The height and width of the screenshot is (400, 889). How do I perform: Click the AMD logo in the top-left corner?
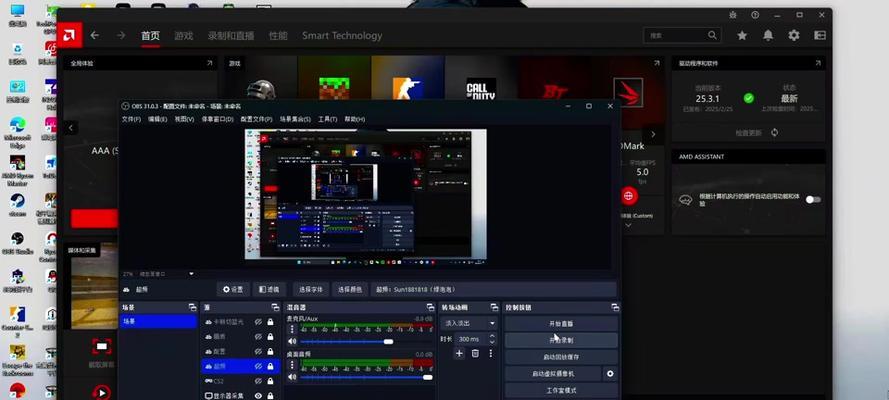69,35
